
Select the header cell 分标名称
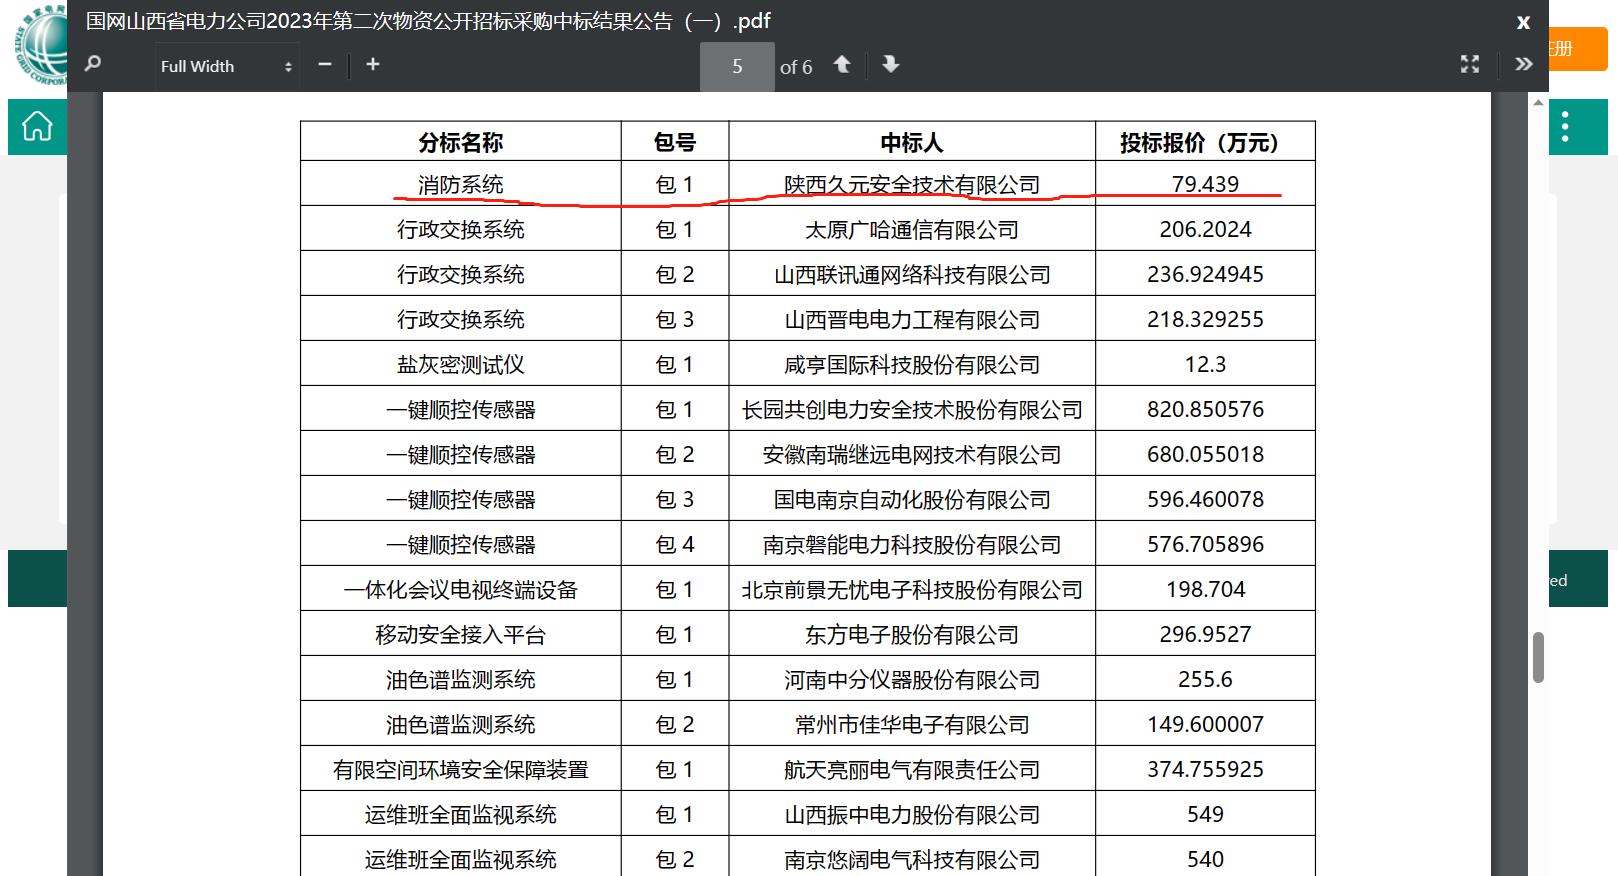[460, 143]
